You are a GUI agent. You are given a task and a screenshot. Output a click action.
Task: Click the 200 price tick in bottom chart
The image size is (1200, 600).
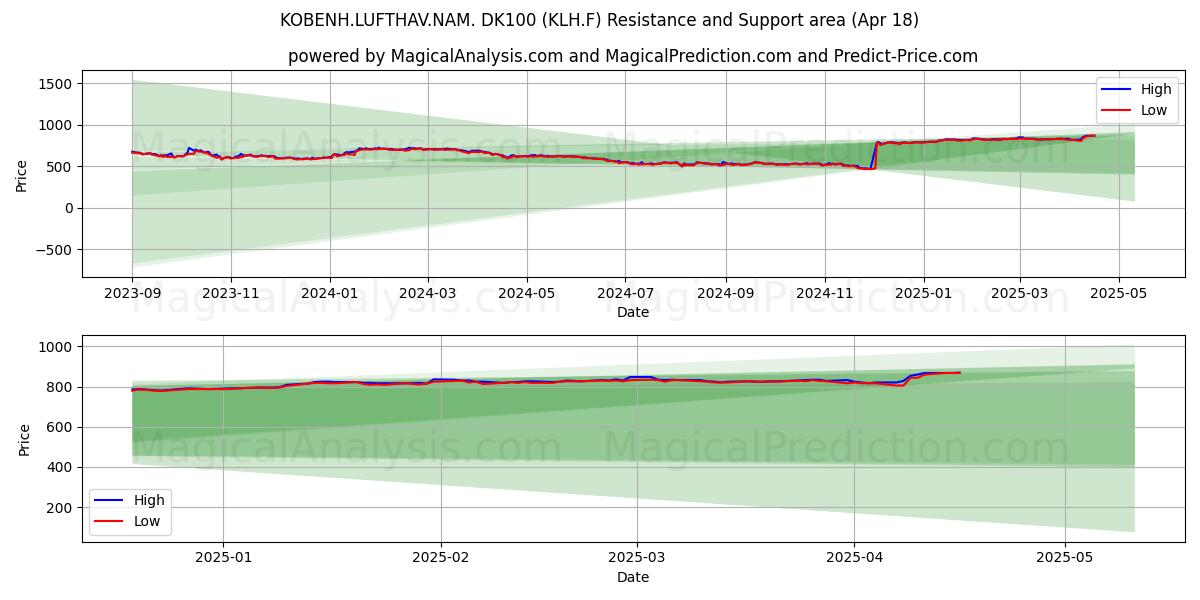point(59,508)
